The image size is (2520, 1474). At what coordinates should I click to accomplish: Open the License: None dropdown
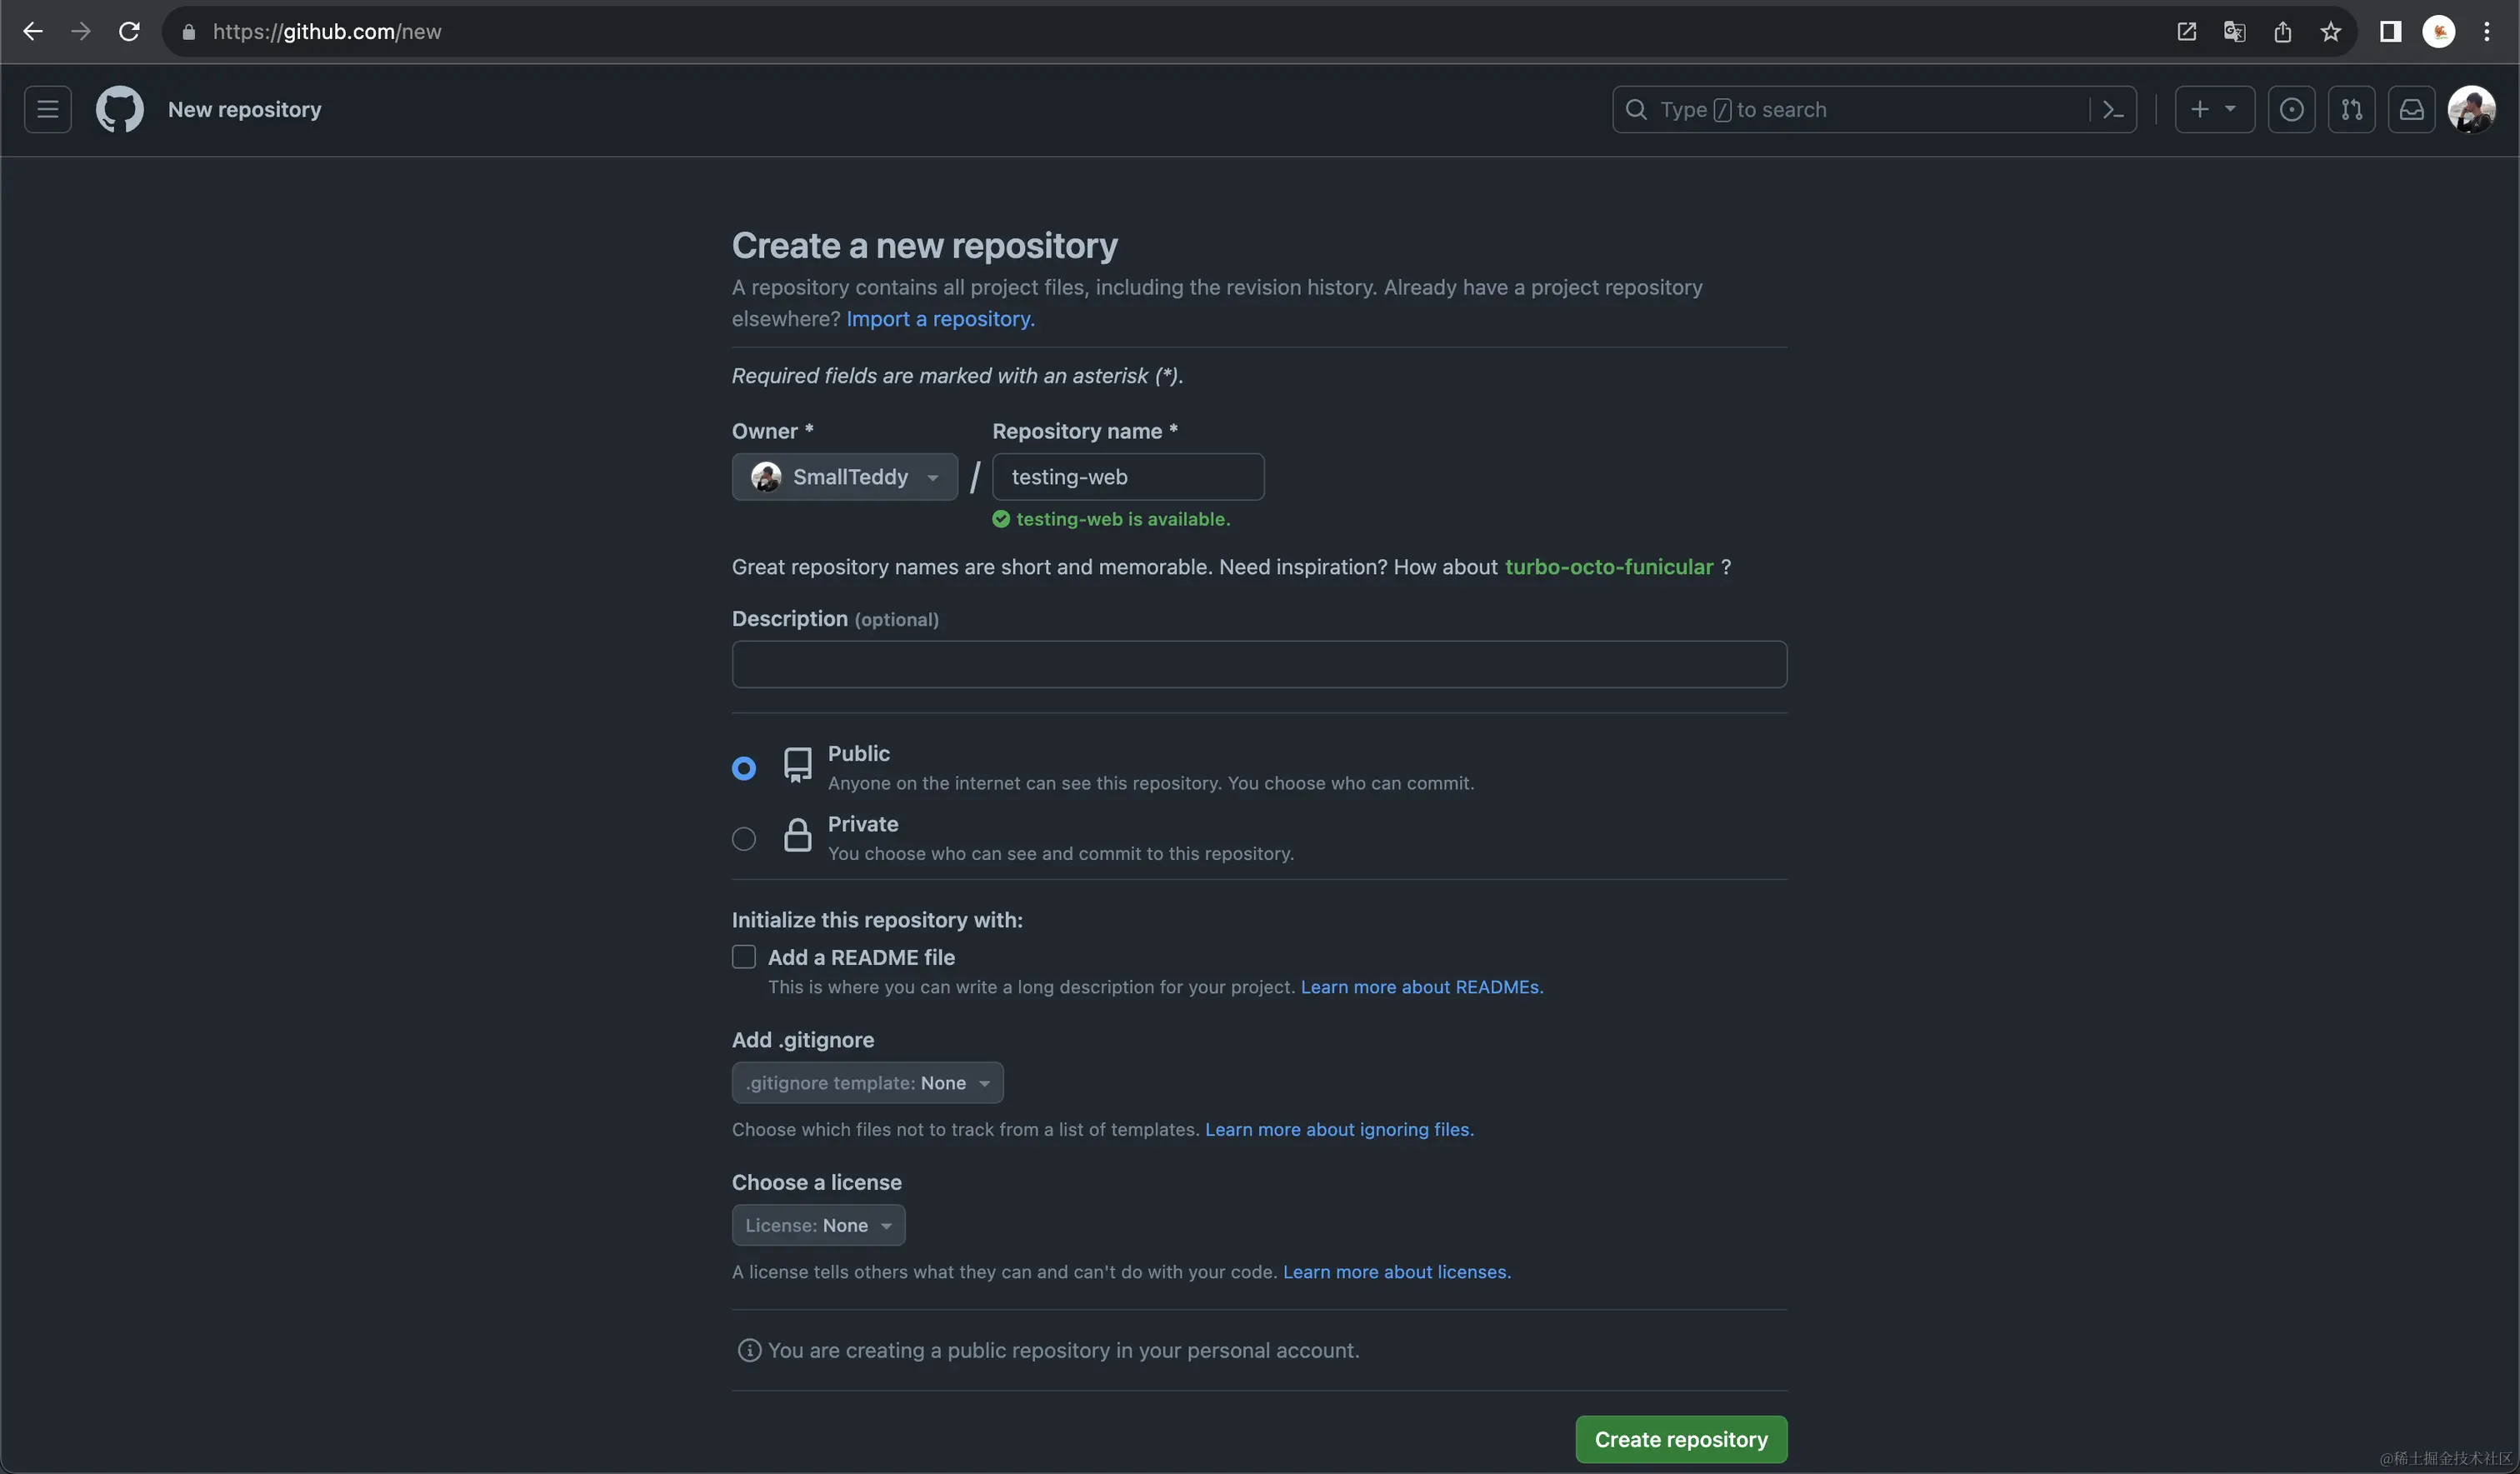point(818,1225)
